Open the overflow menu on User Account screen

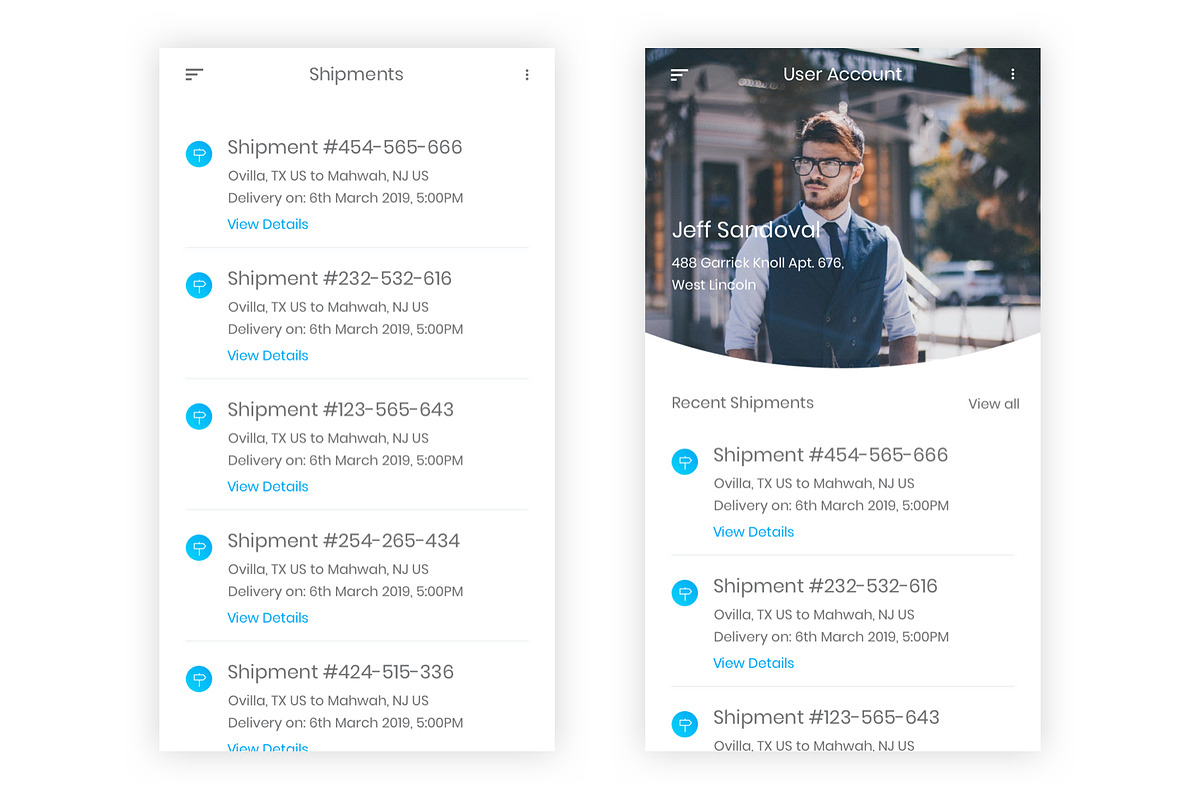click(x=1013, y=74)
